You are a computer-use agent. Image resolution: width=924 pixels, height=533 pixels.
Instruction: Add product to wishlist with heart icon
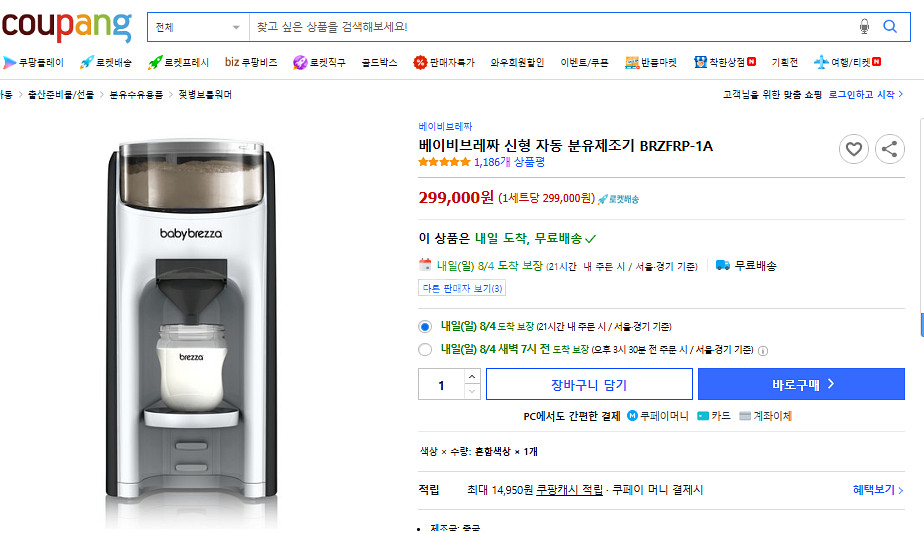click(x=853, y=150)
